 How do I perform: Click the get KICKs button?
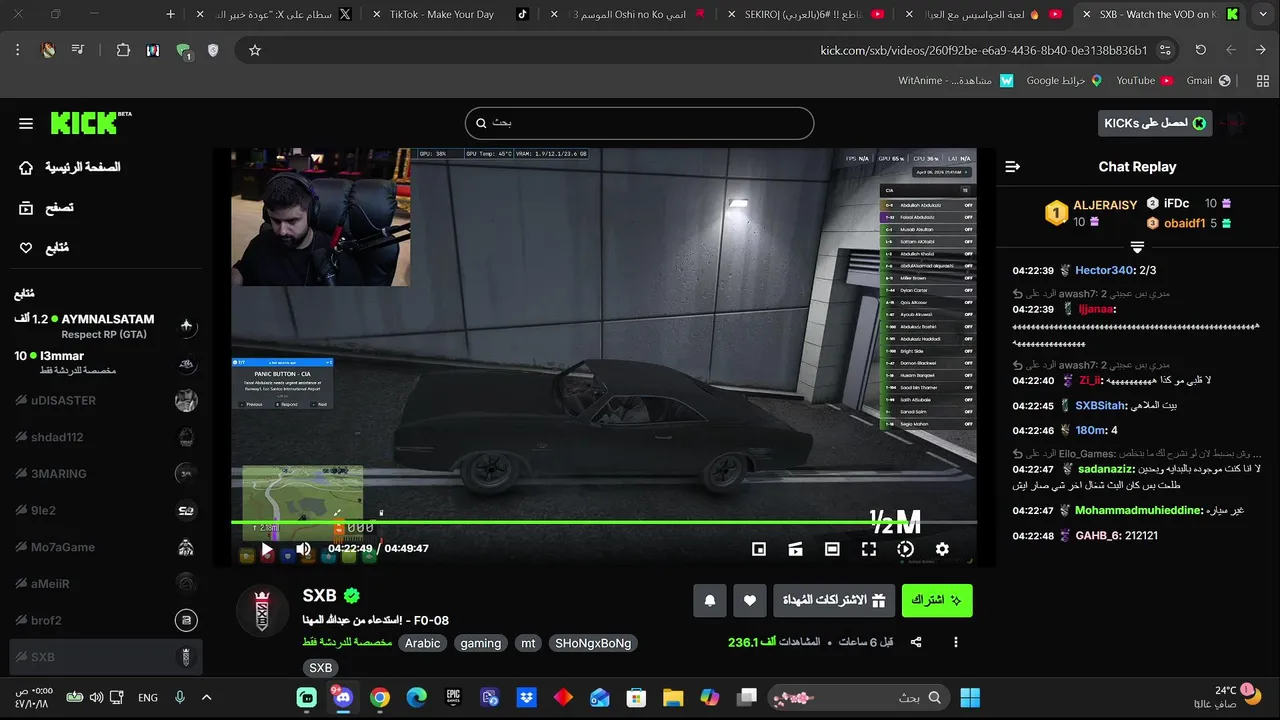(1155, 123)
